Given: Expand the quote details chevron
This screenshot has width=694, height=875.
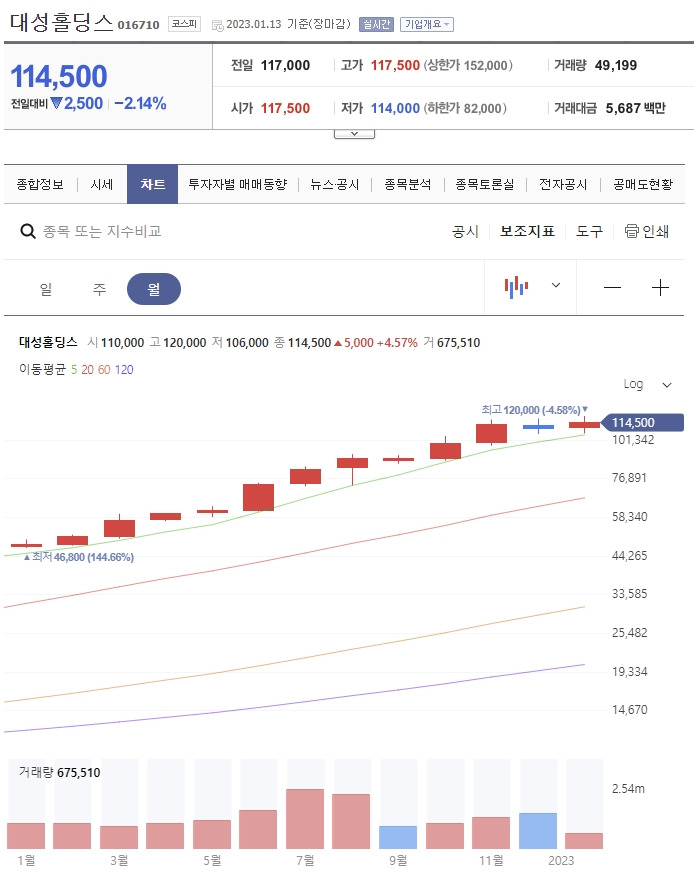Looking at the screenshot, I should point(354,134).
